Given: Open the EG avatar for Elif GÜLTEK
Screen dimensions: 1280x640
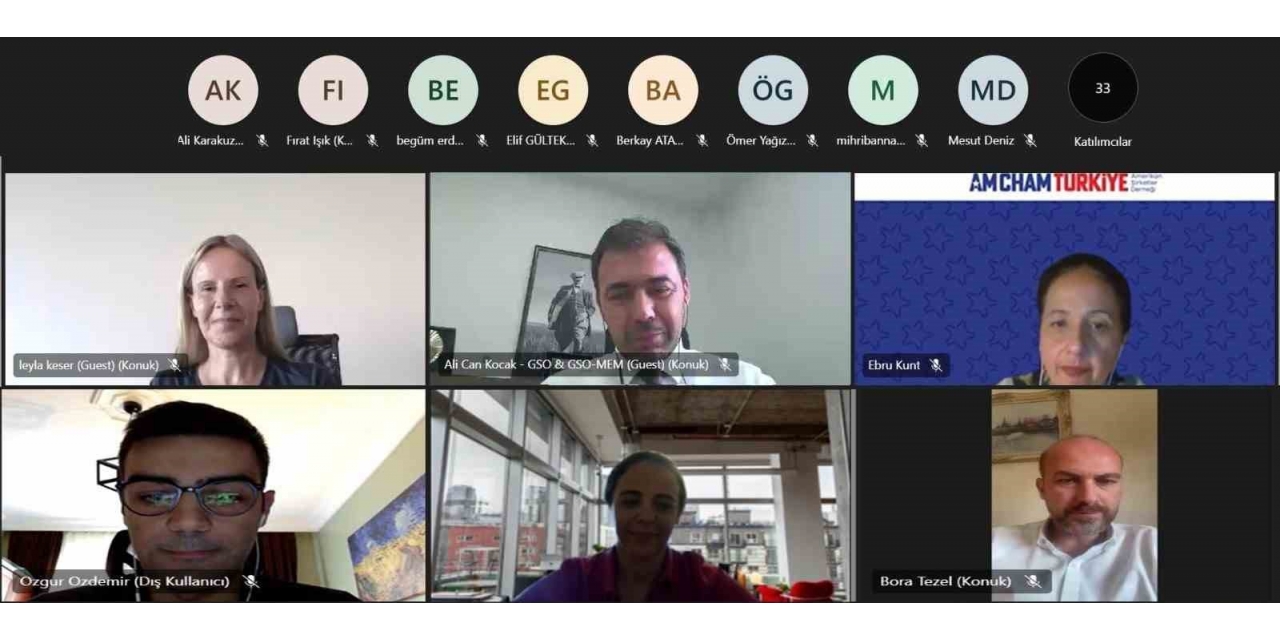Looking at the screenshot, I should [x=553, y=90].
